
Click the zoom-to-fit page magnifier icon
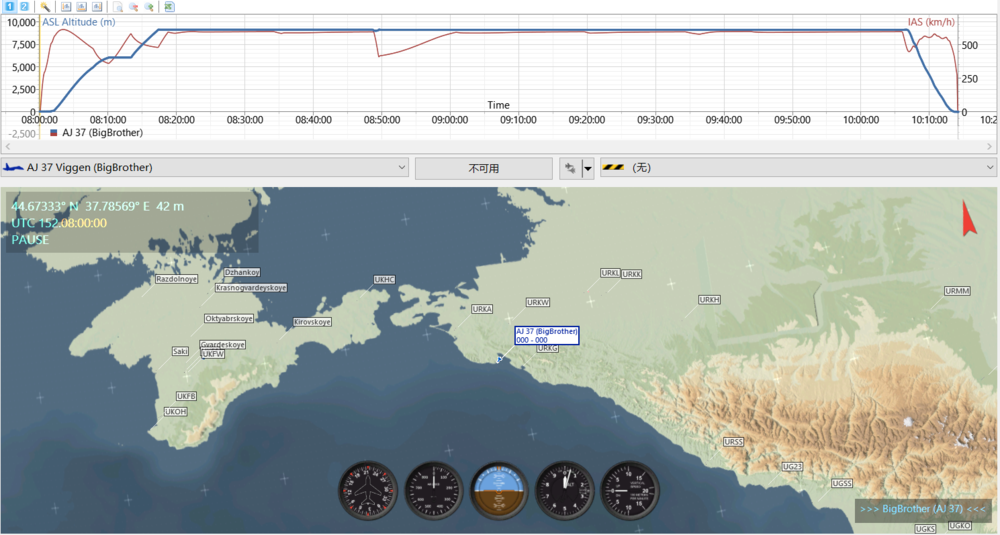pos(118,6)
